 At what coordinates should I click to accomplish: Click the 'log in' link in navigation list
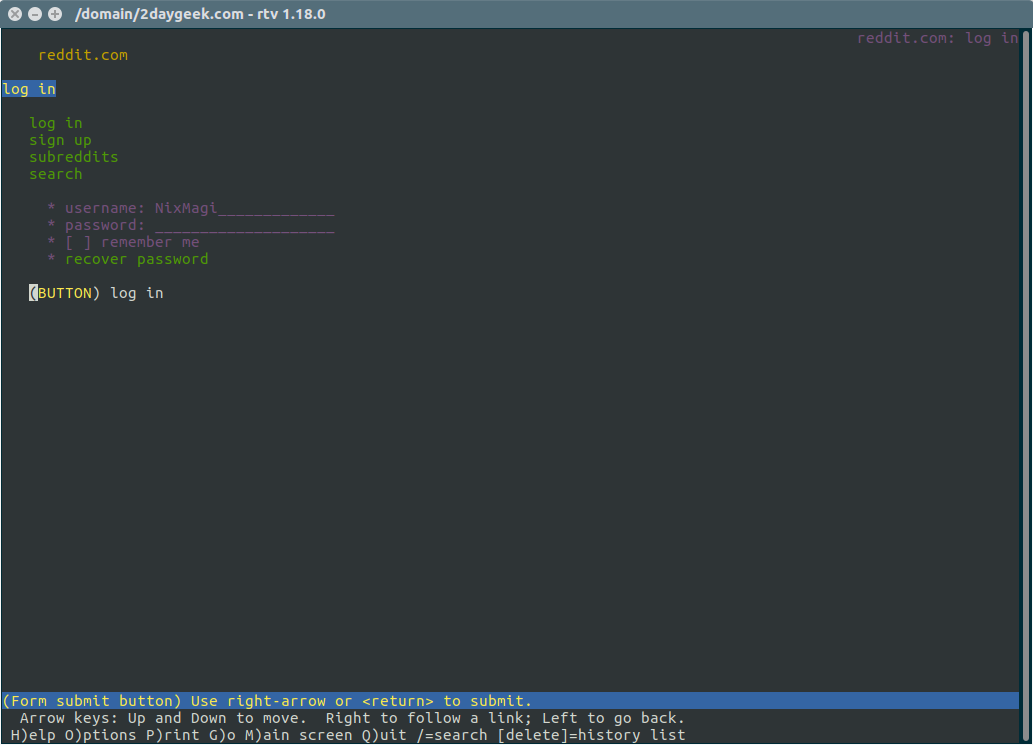pos(56,123)
